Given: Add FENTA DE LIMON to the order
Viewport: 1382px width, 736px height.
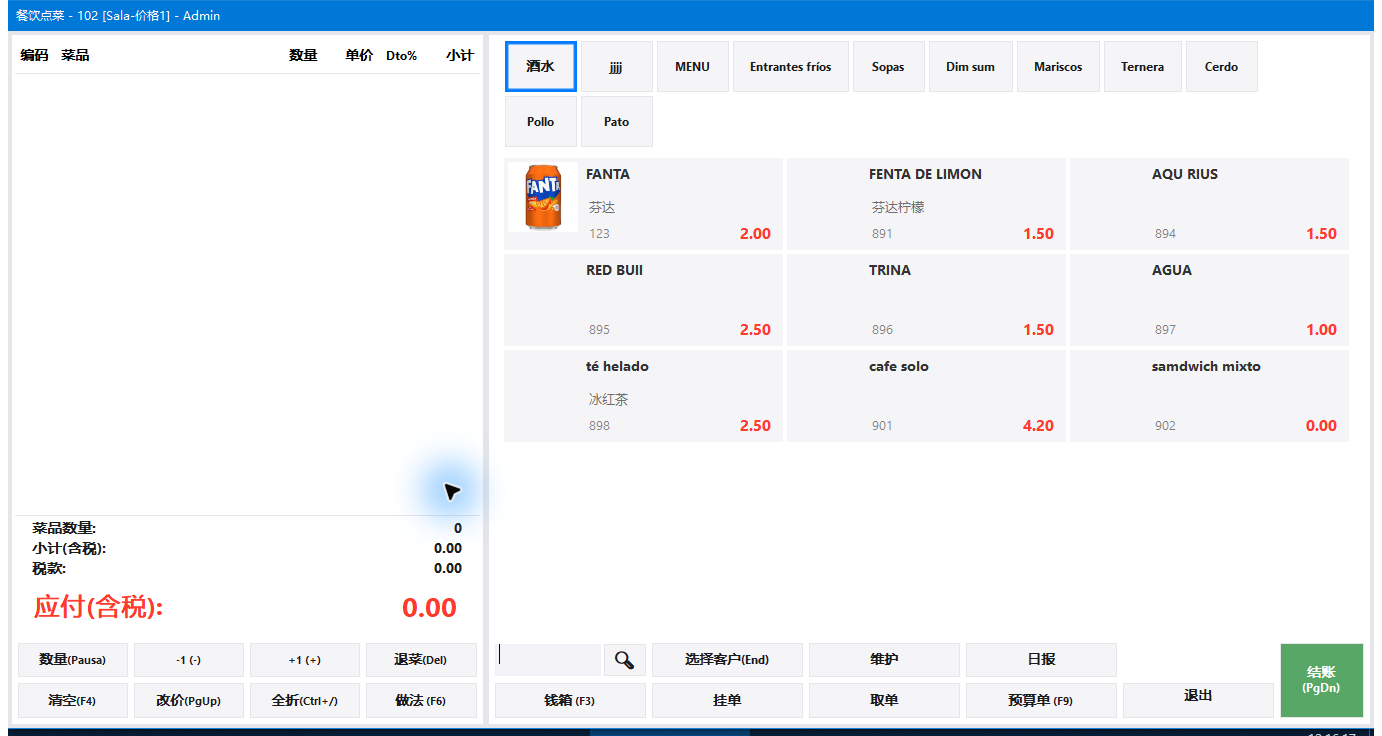Looking at the screenshot, I should pos(926,204).
